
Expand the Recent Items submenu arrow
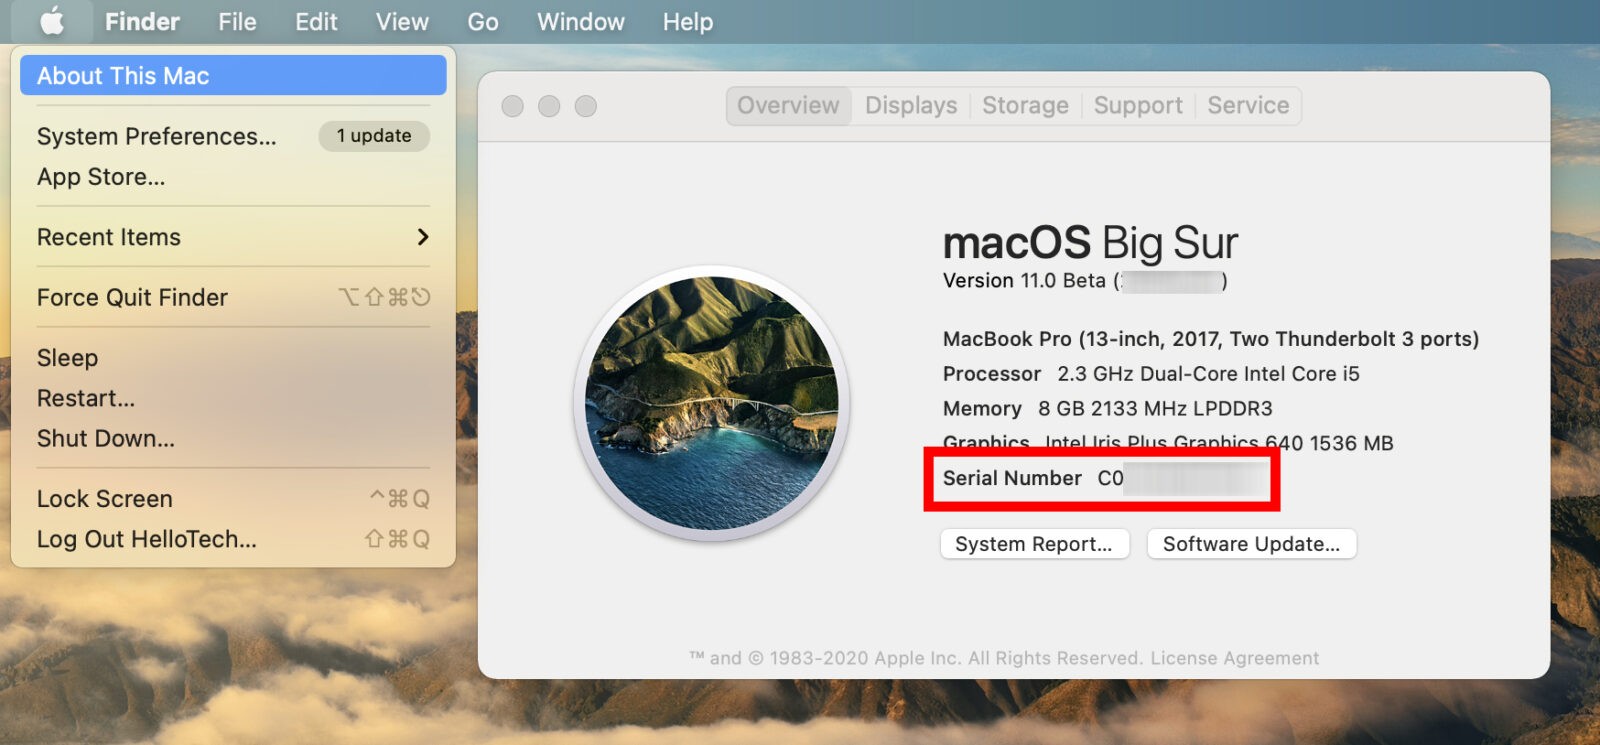pos(422,237)
